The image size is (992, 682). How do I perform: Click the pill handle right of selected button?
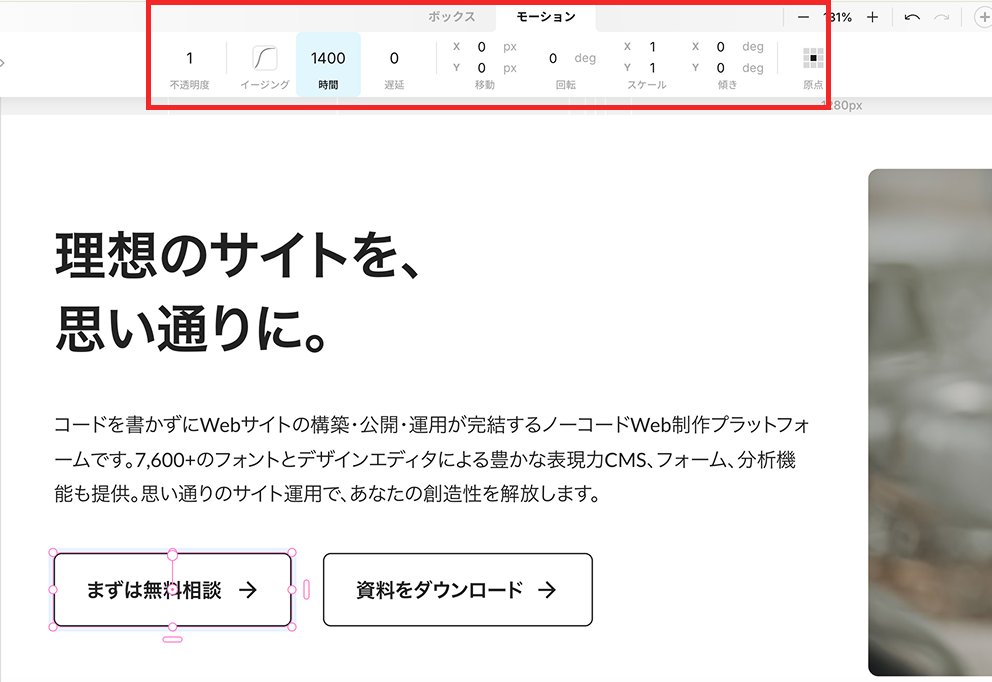[306, 590]
